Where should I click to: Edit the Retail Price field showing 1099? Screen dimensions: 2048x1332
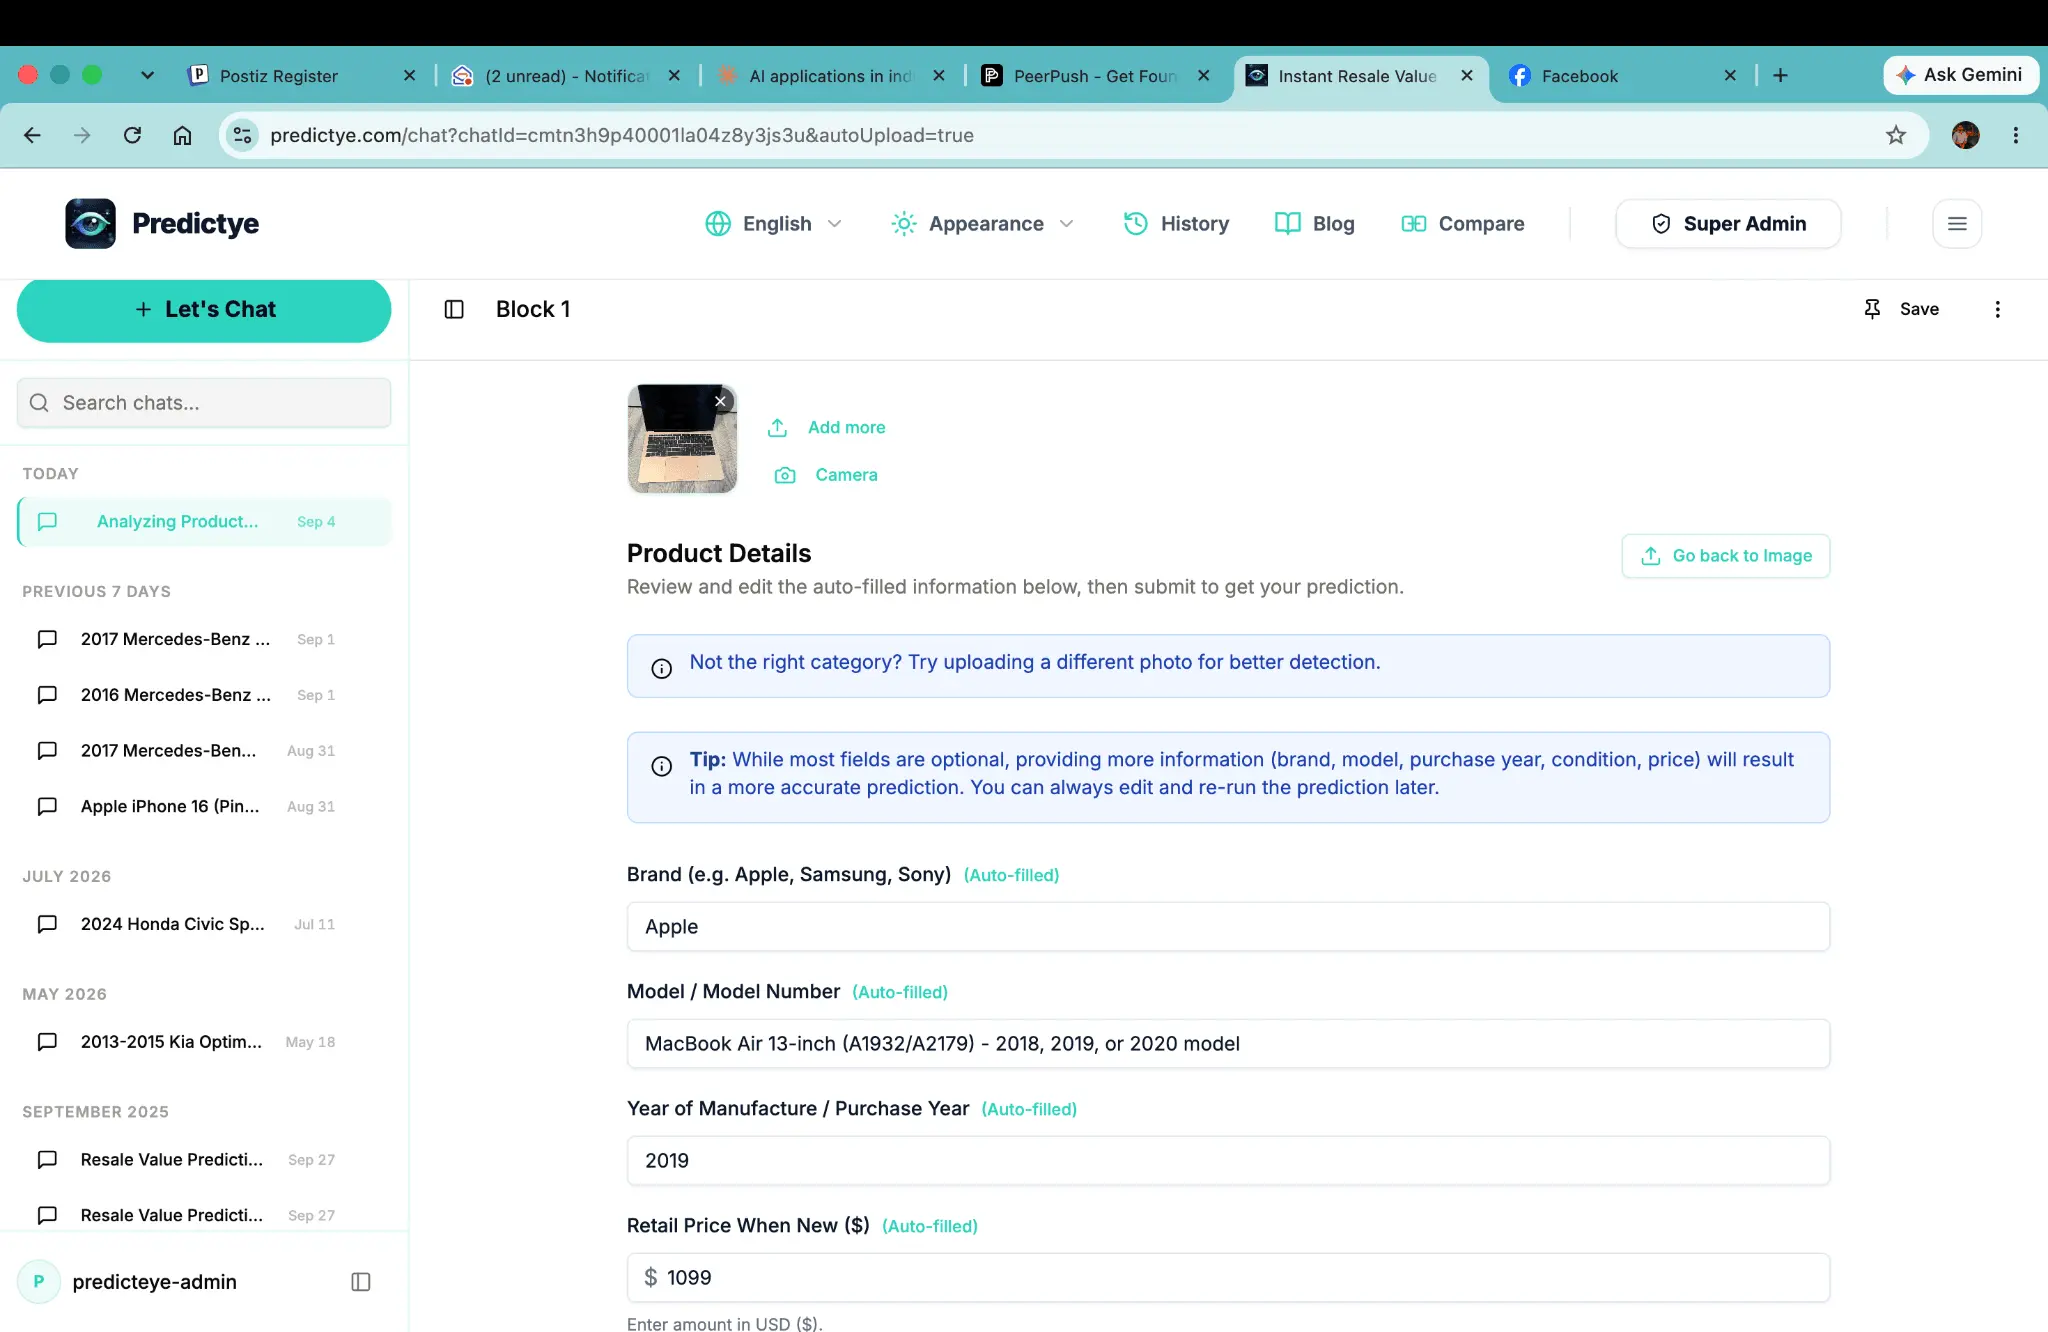tap(1228, 1278)
